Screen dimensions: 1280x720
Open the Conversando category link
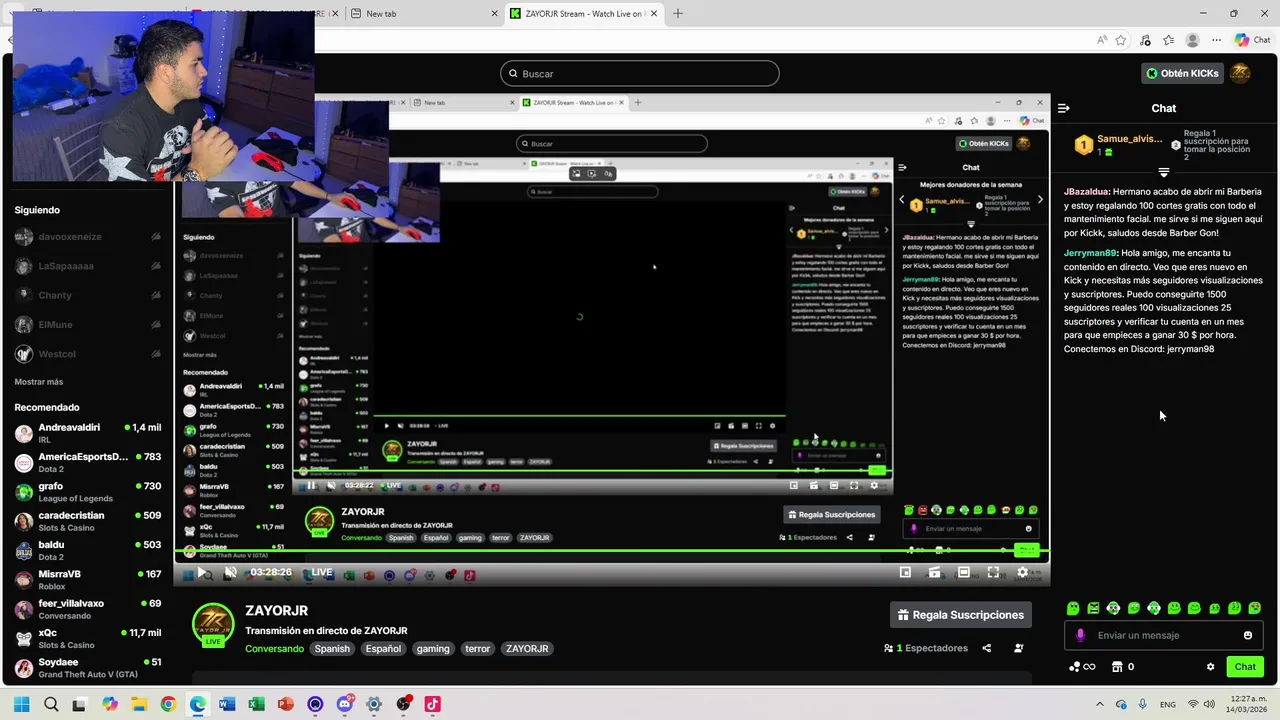click(274, 649)
